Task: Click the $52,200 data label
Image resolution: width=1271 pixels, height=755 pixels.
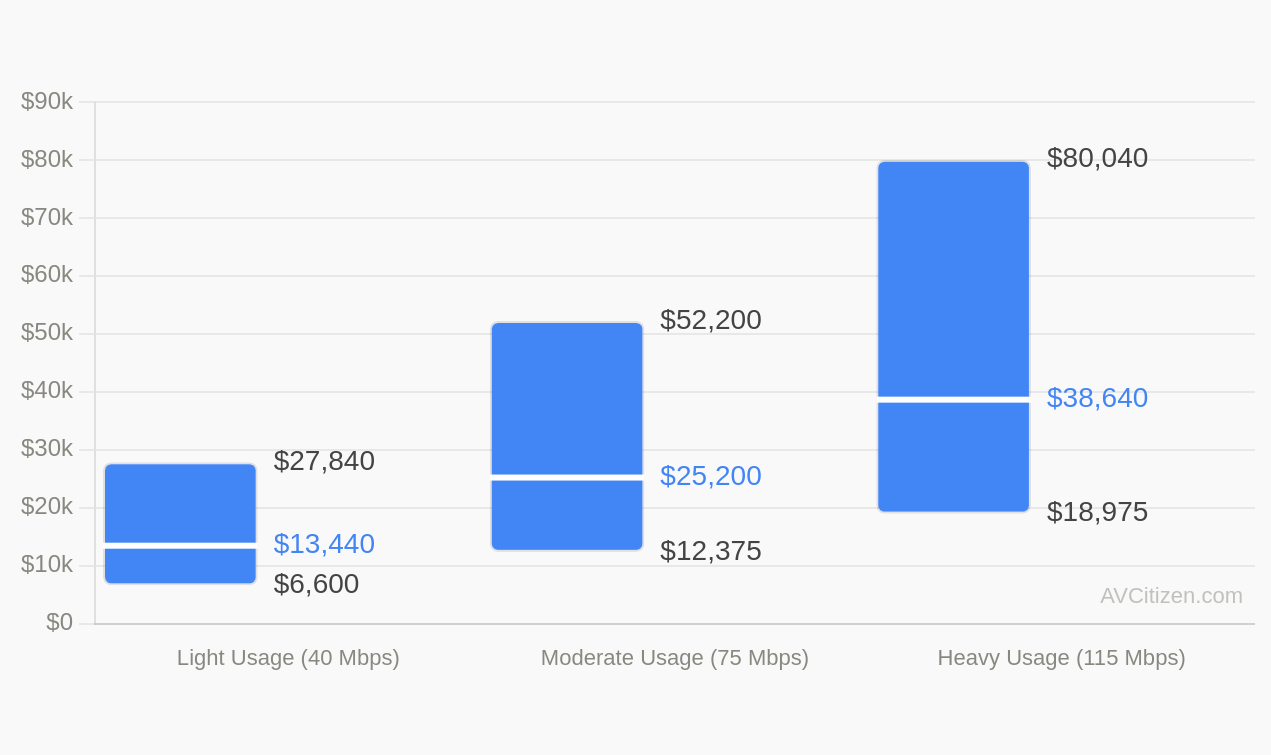Action: (x=710, y=320)
